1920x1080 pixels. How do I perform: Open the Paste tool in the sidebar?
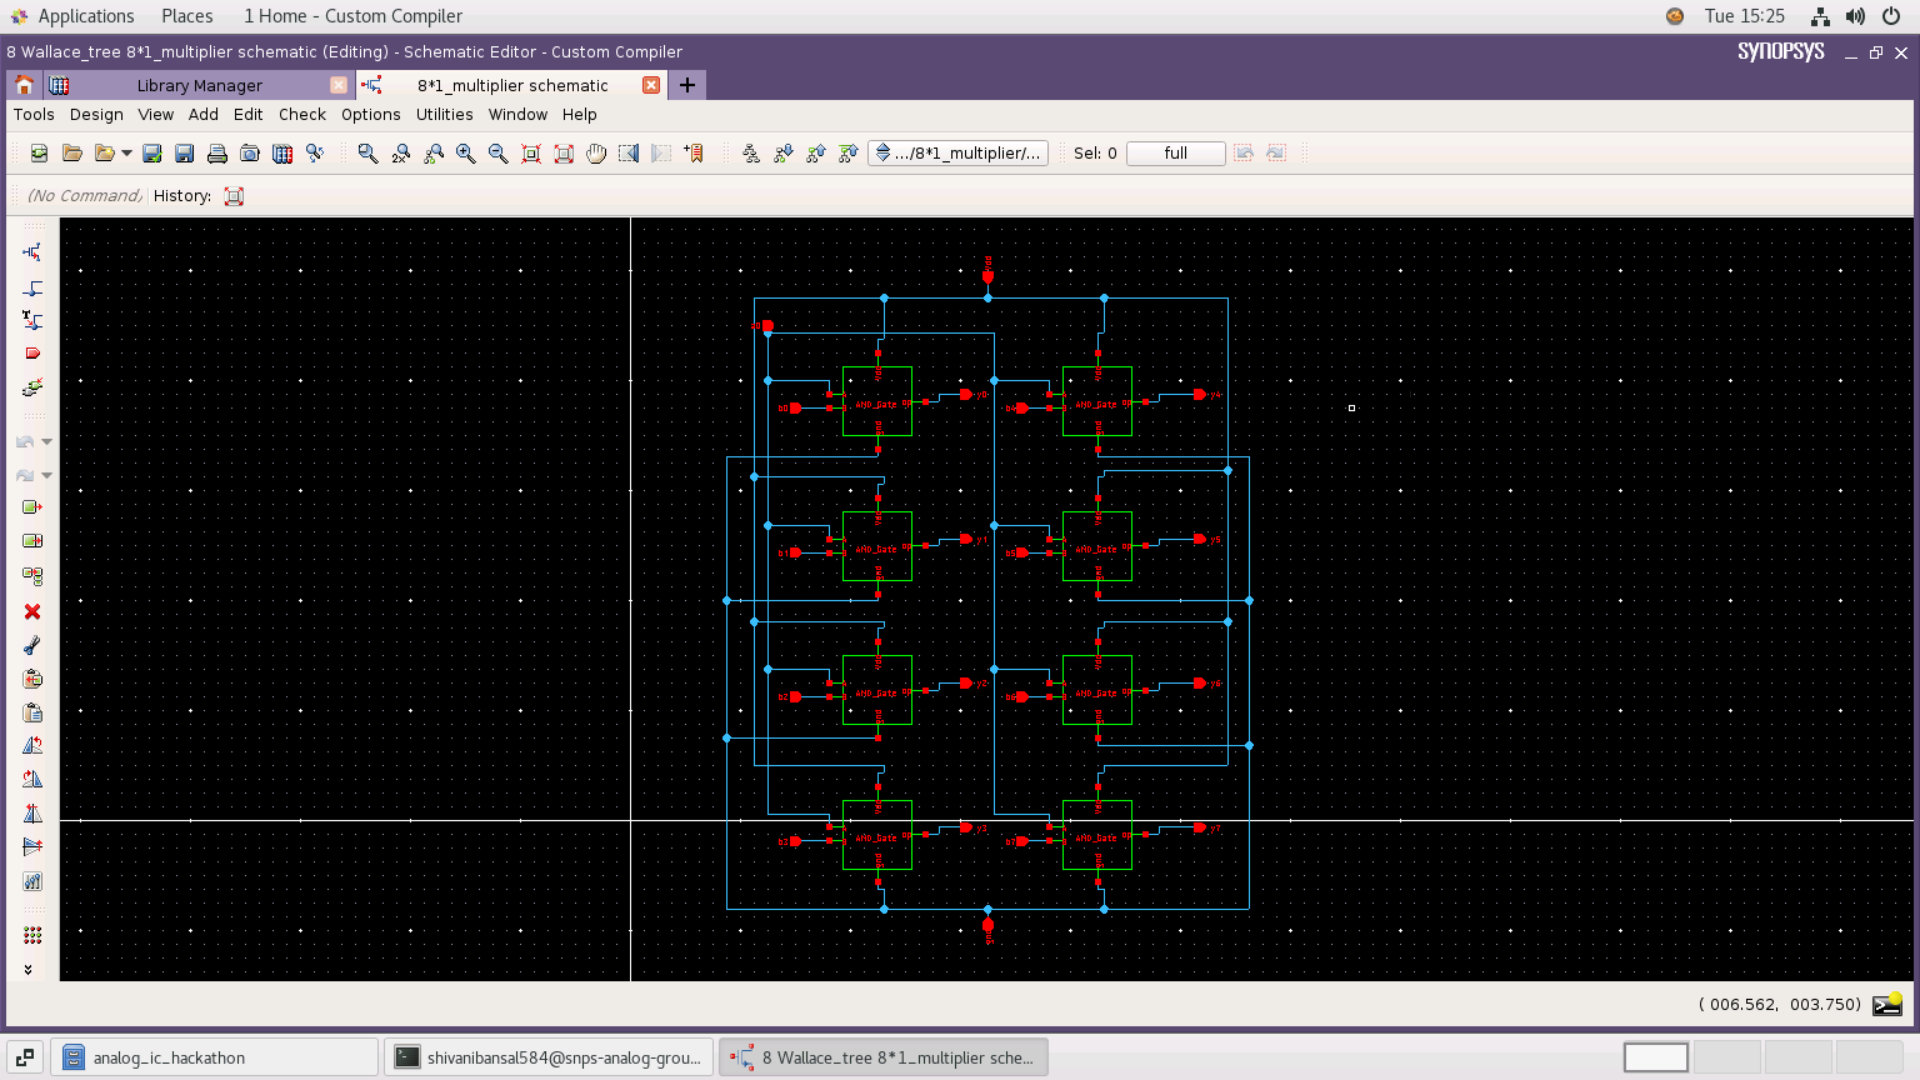(33, 713)
